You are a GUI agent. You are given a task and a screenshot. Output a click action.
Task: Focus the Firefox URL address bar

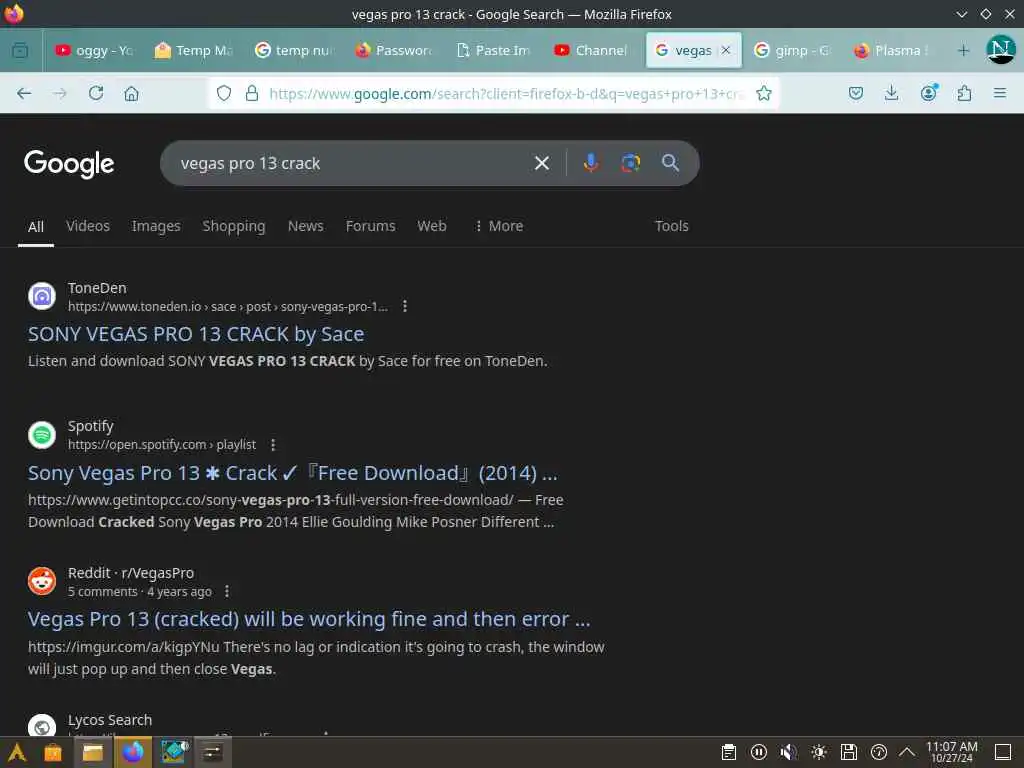(507, 93)
